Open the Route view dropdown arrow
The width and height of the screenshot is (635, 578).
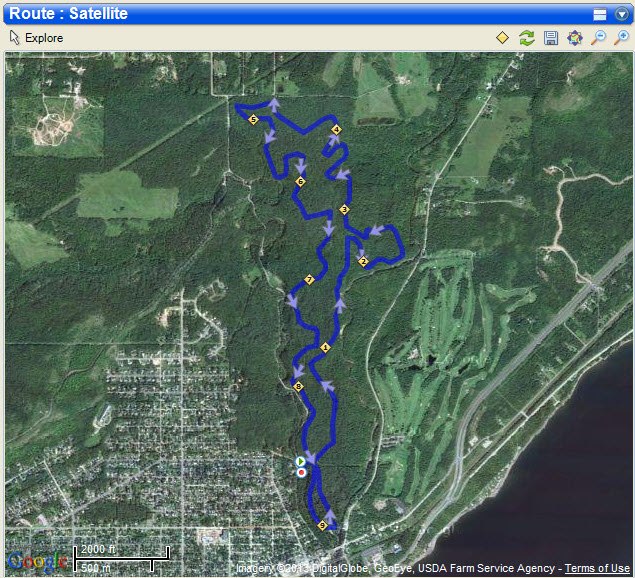(622, 14)
